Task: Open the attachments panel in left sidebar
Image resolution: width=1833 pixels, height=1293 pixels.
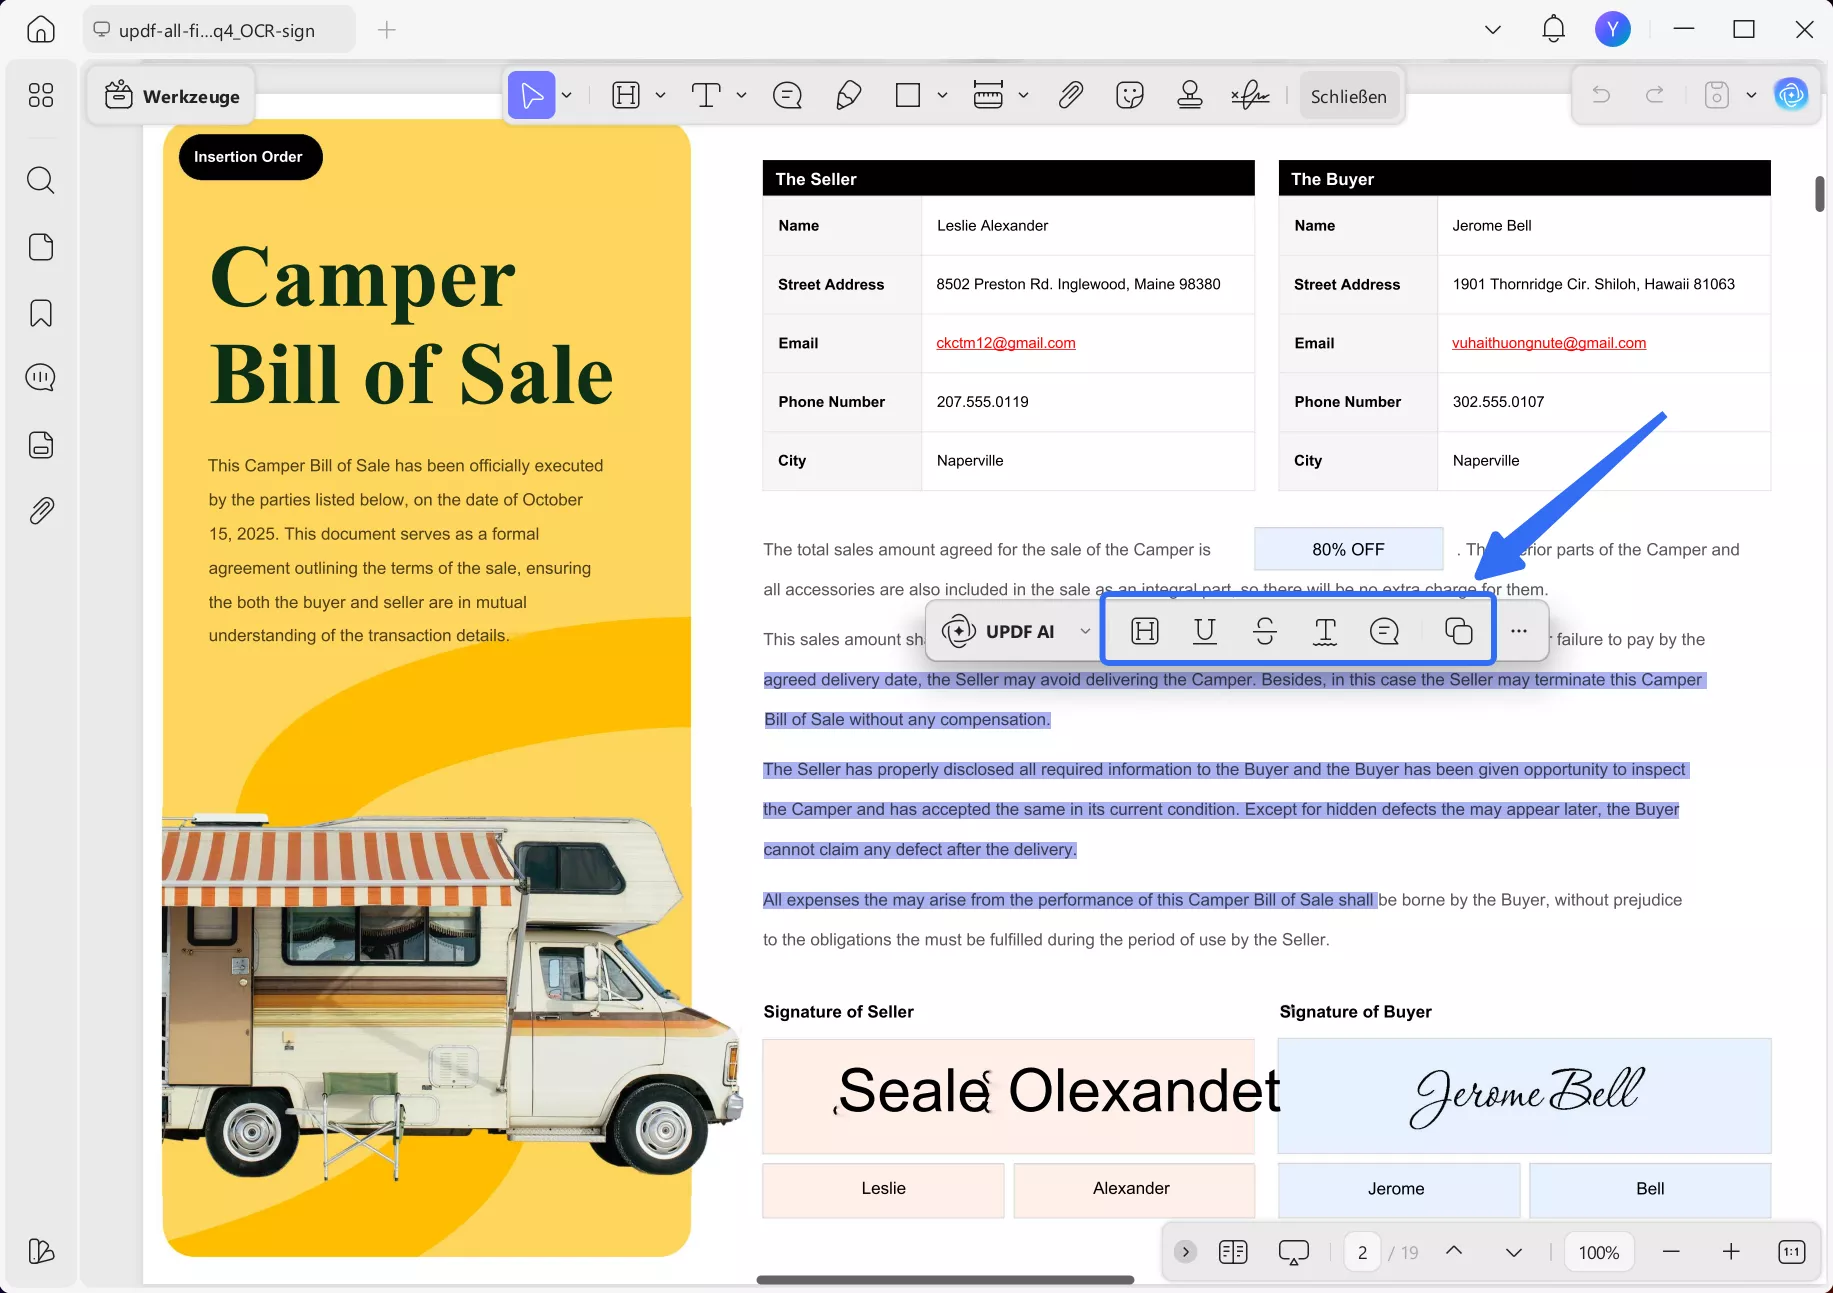Action: click(x=41, y=511)
